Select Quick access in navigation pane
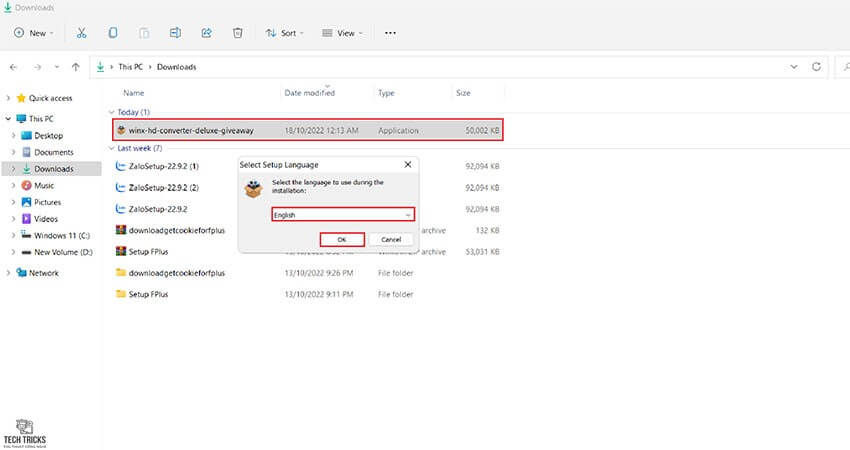 (50, 98)
